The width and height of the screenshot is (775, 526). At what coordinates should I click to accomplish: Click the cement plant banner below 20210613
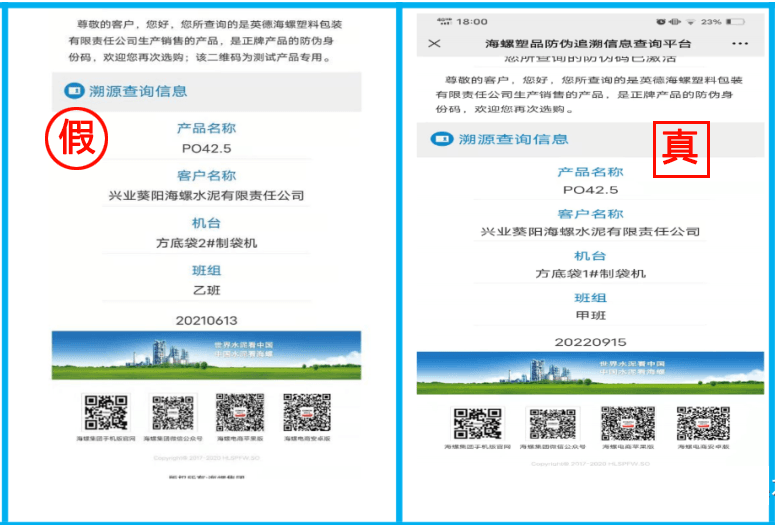(206, 357)
